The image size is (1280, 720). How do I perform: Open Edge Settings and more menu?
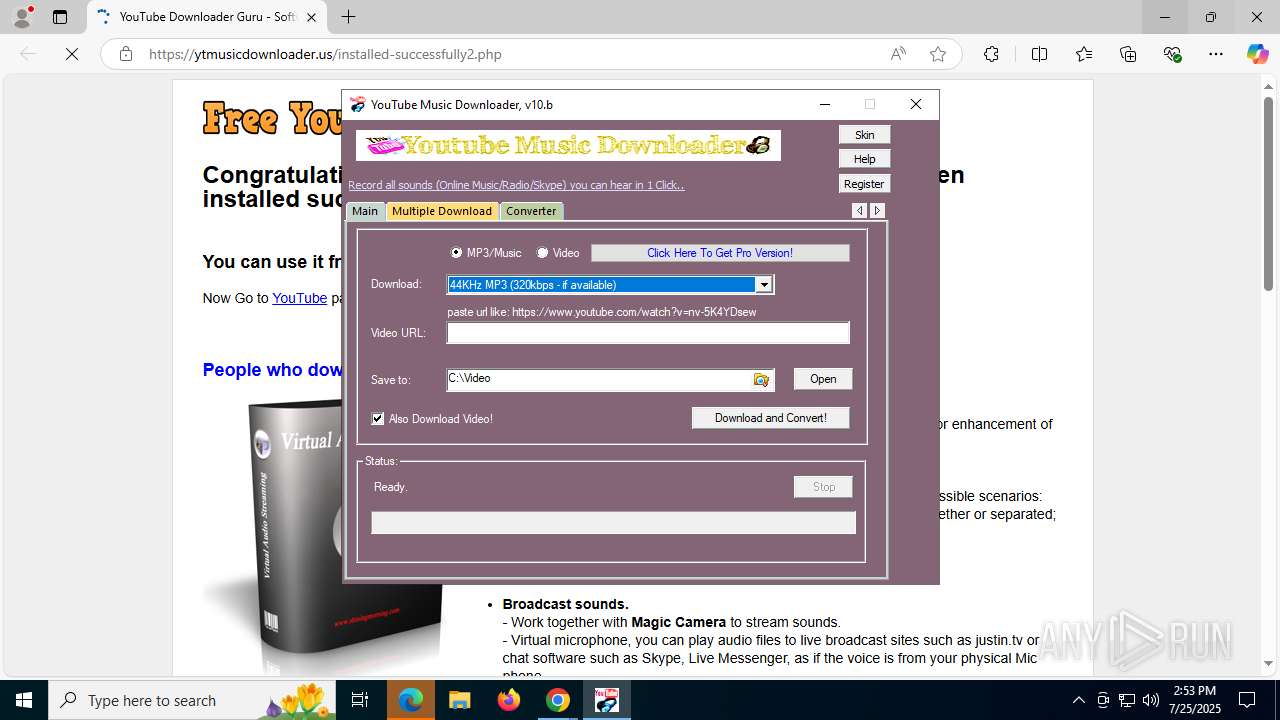1216,54
